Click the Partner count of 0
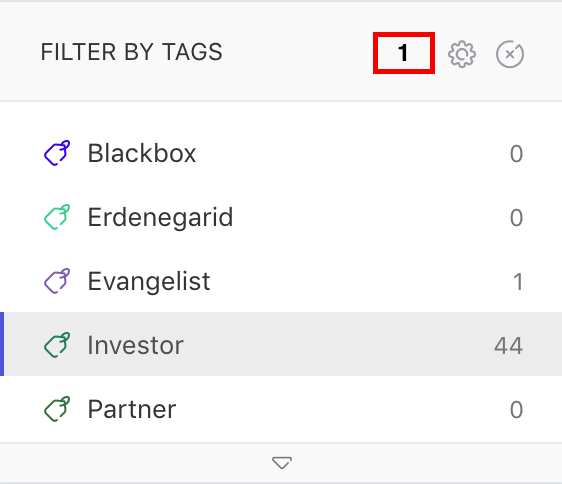 click(x=516, y=410)
